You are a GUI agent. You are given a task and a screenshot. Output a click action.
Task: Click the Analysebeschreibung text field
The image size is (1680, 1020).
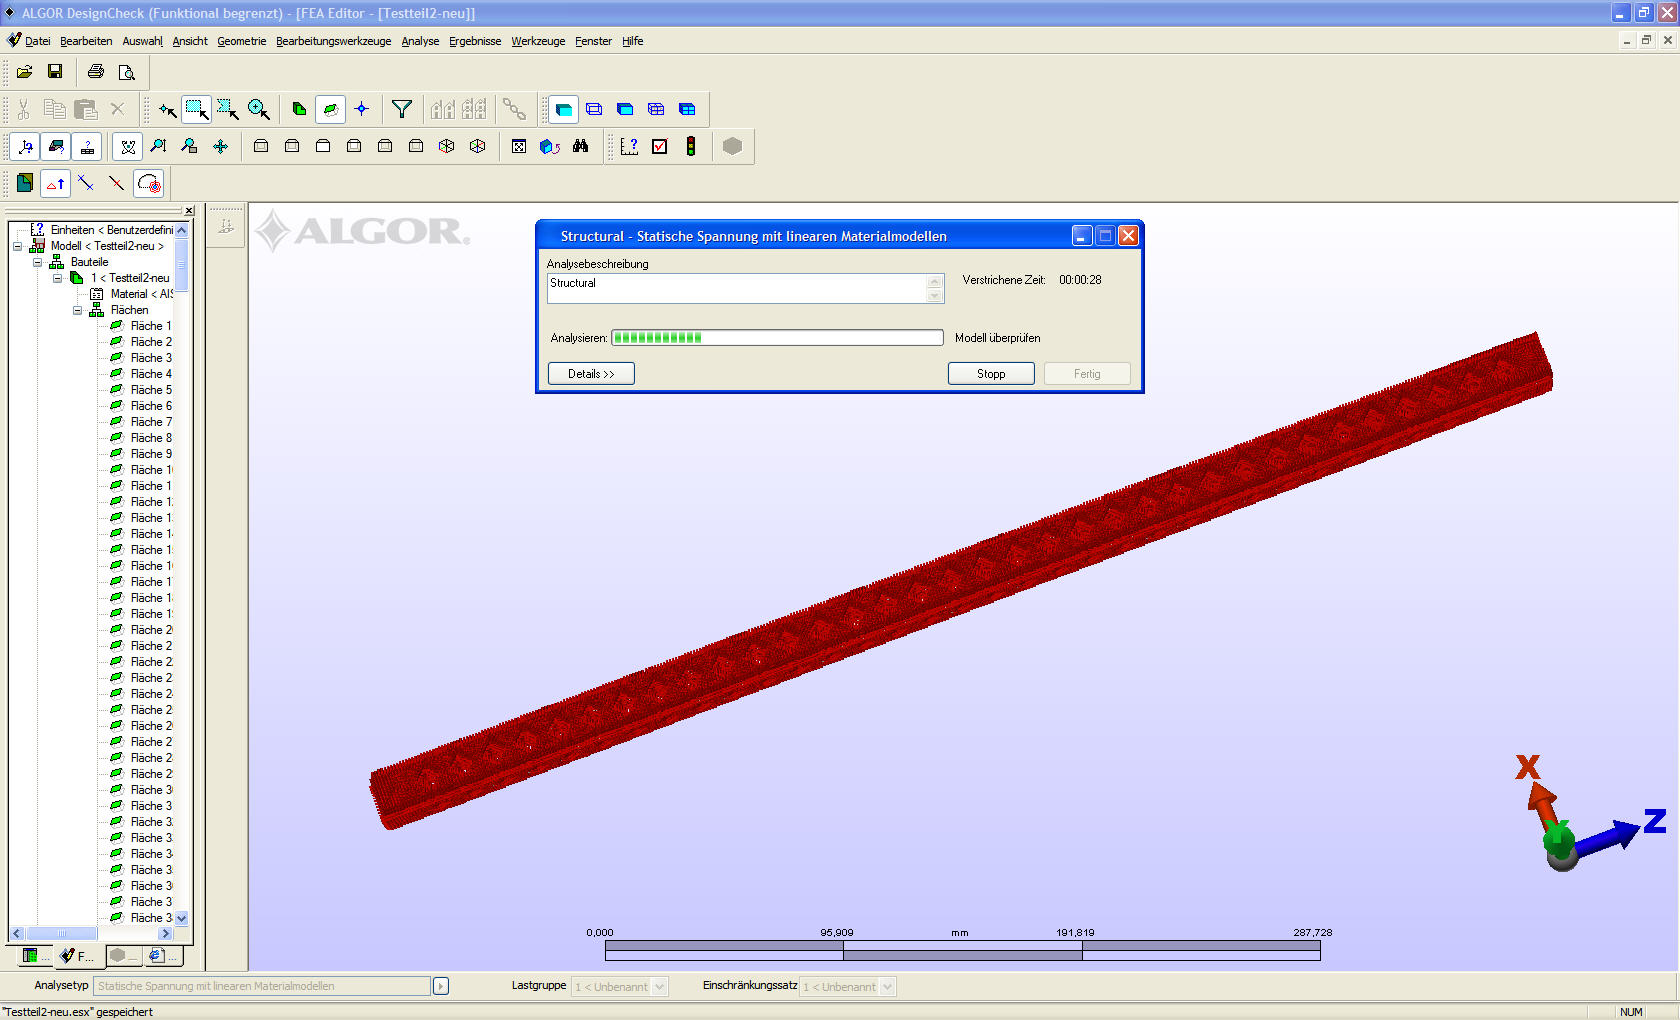coord(737,288)
